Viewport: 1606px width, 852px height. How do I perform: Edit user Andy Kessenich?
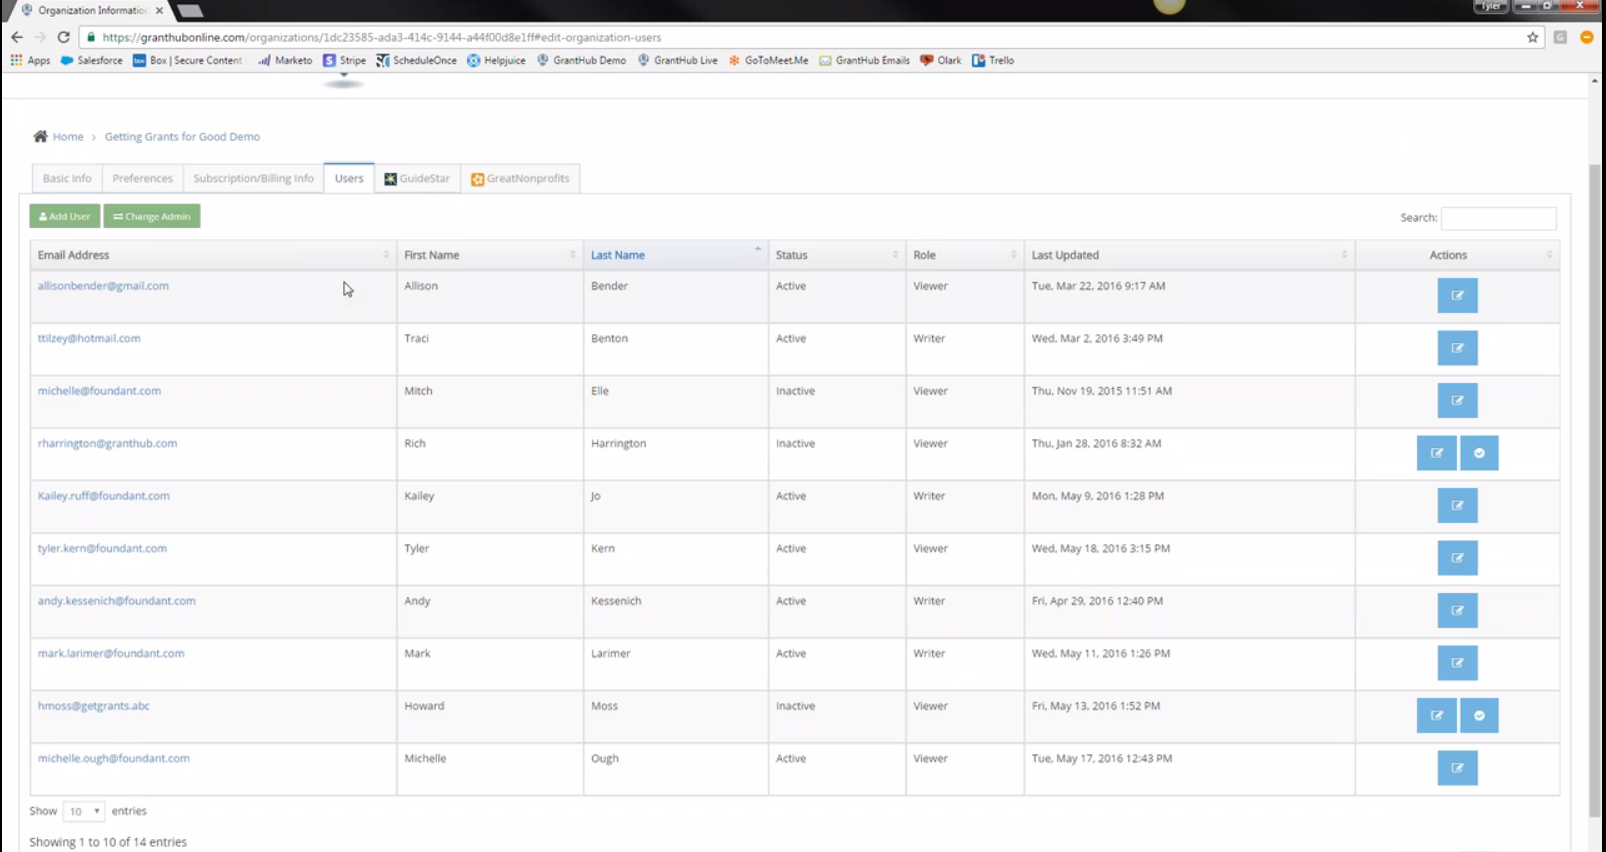tap(1457, 611)
